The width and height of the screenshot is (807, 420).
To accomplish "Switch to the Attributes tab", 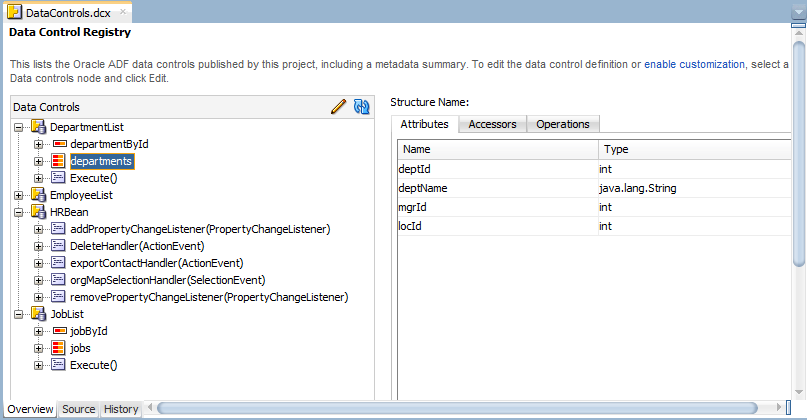I will (x=425, y=124).
